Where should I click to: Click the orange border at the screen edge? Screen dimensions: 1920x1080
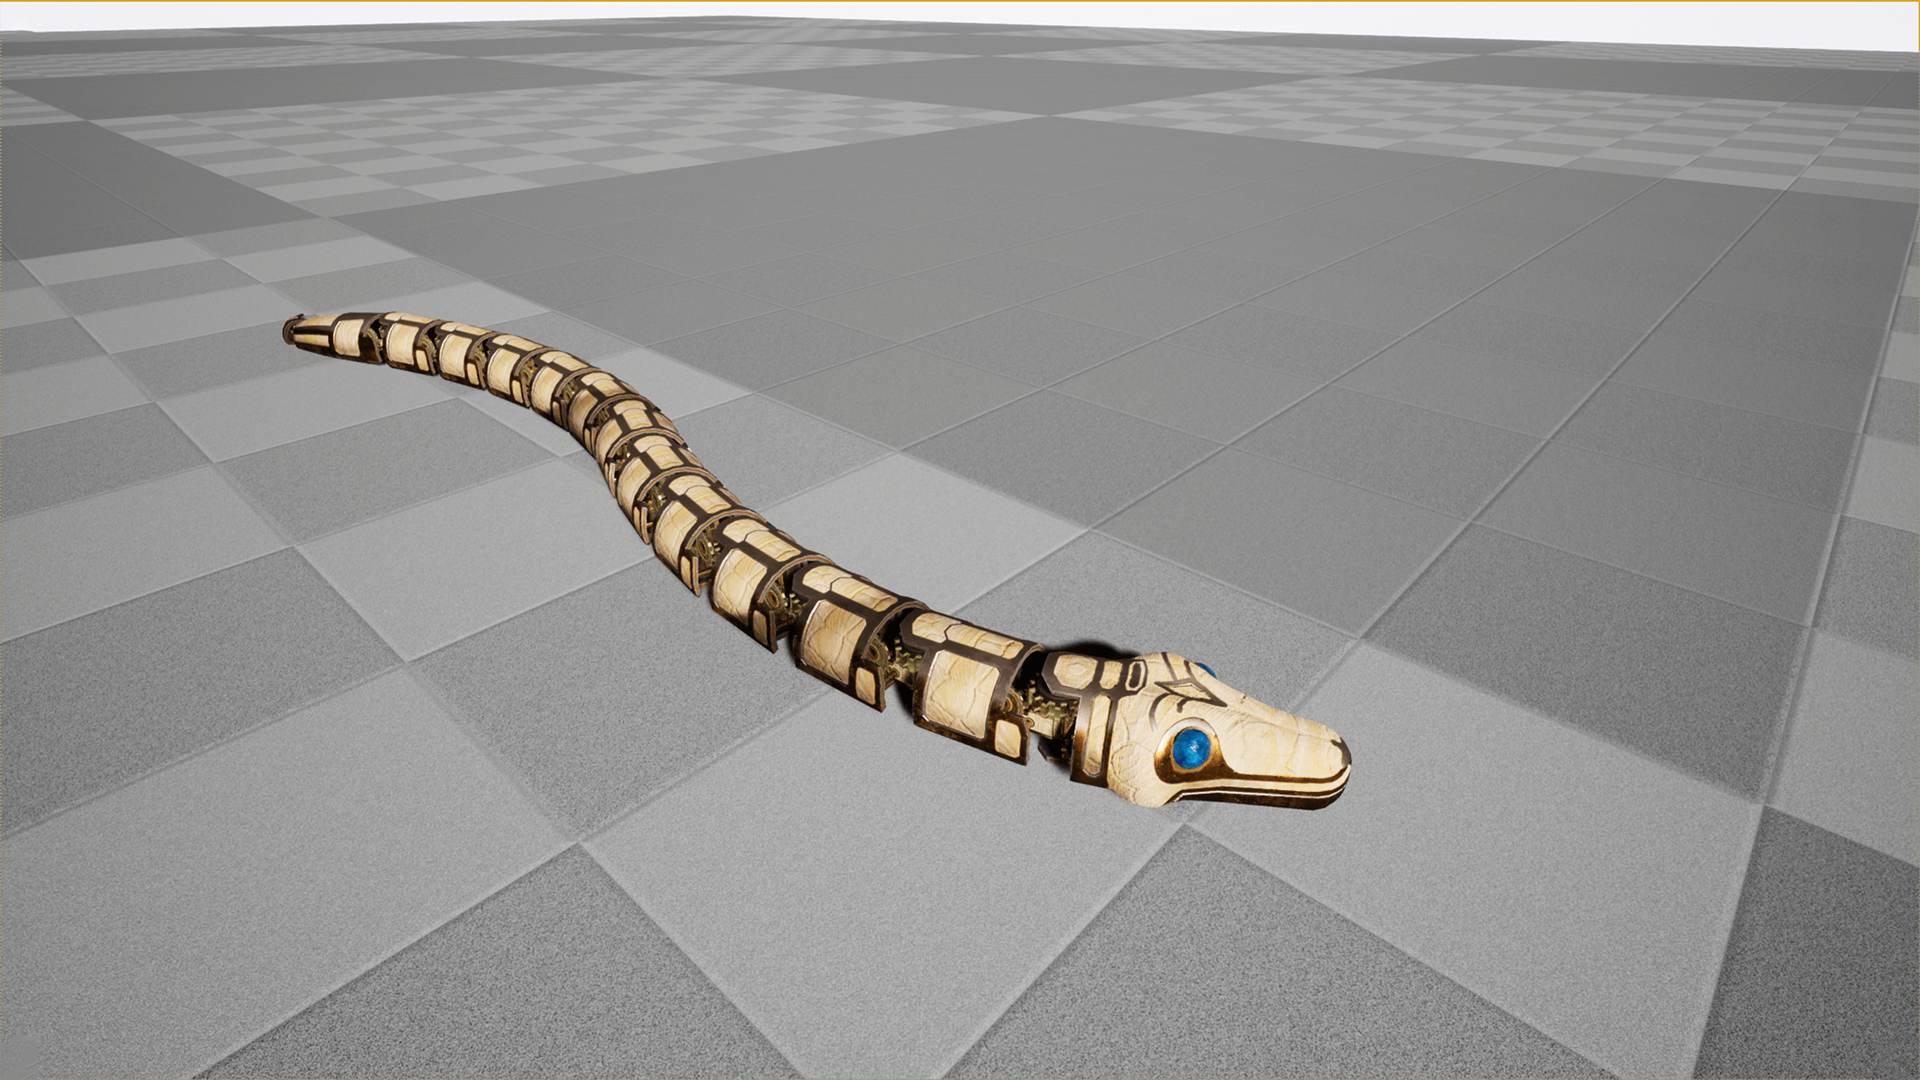tap(960, 2)
